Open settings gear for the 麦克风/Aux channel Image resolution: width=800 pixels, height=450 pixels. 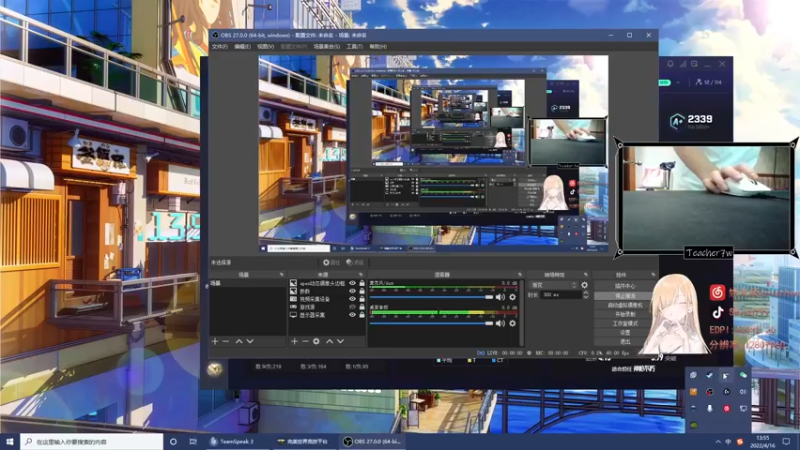click(x=512, y=297)
